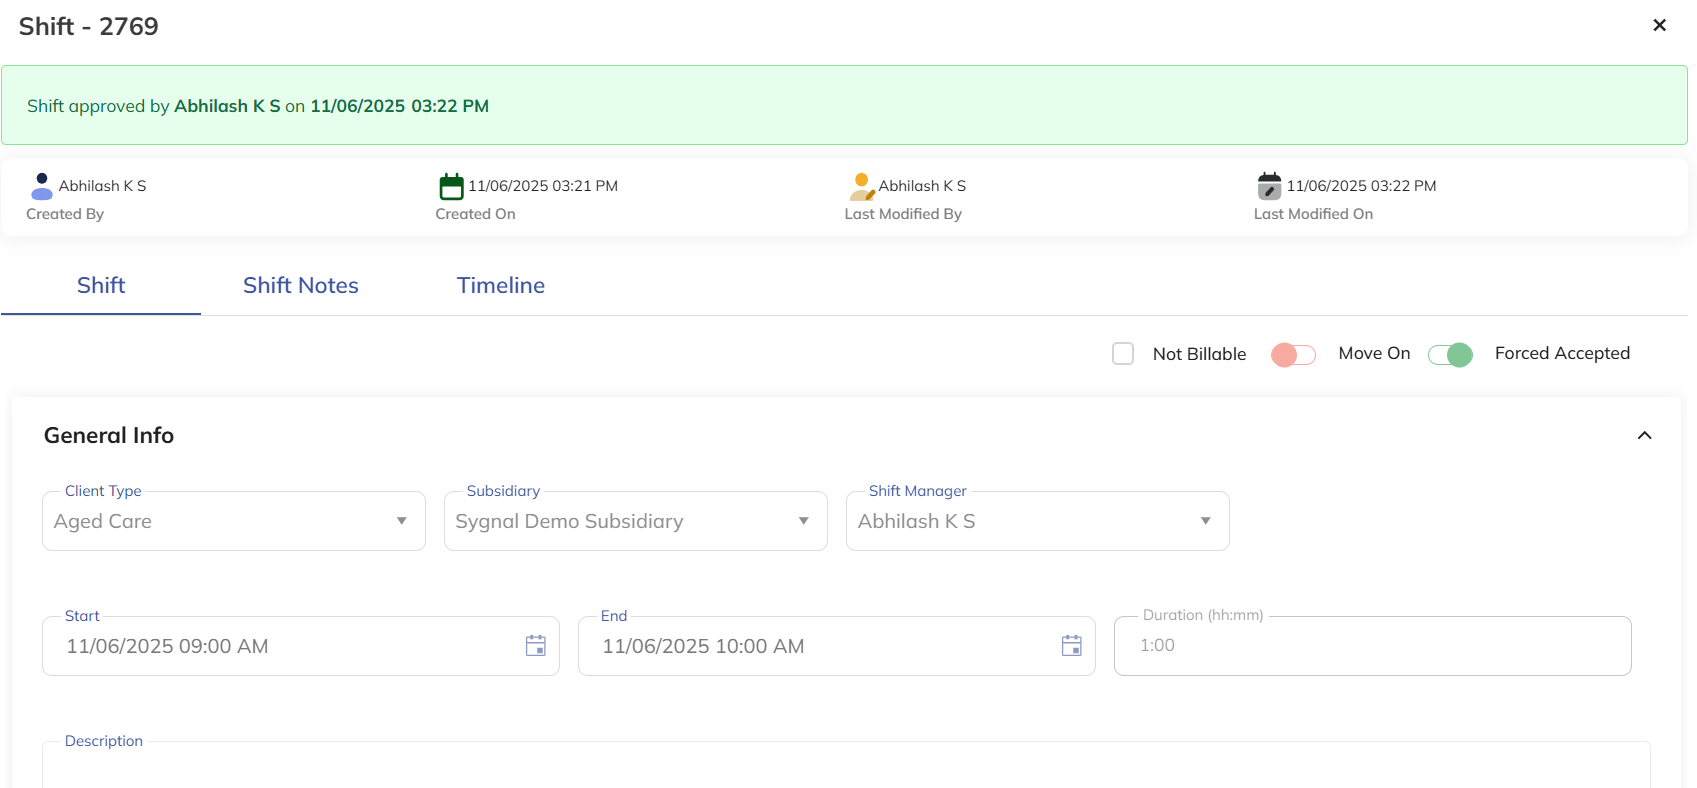Open the Timeline tab

500,285
